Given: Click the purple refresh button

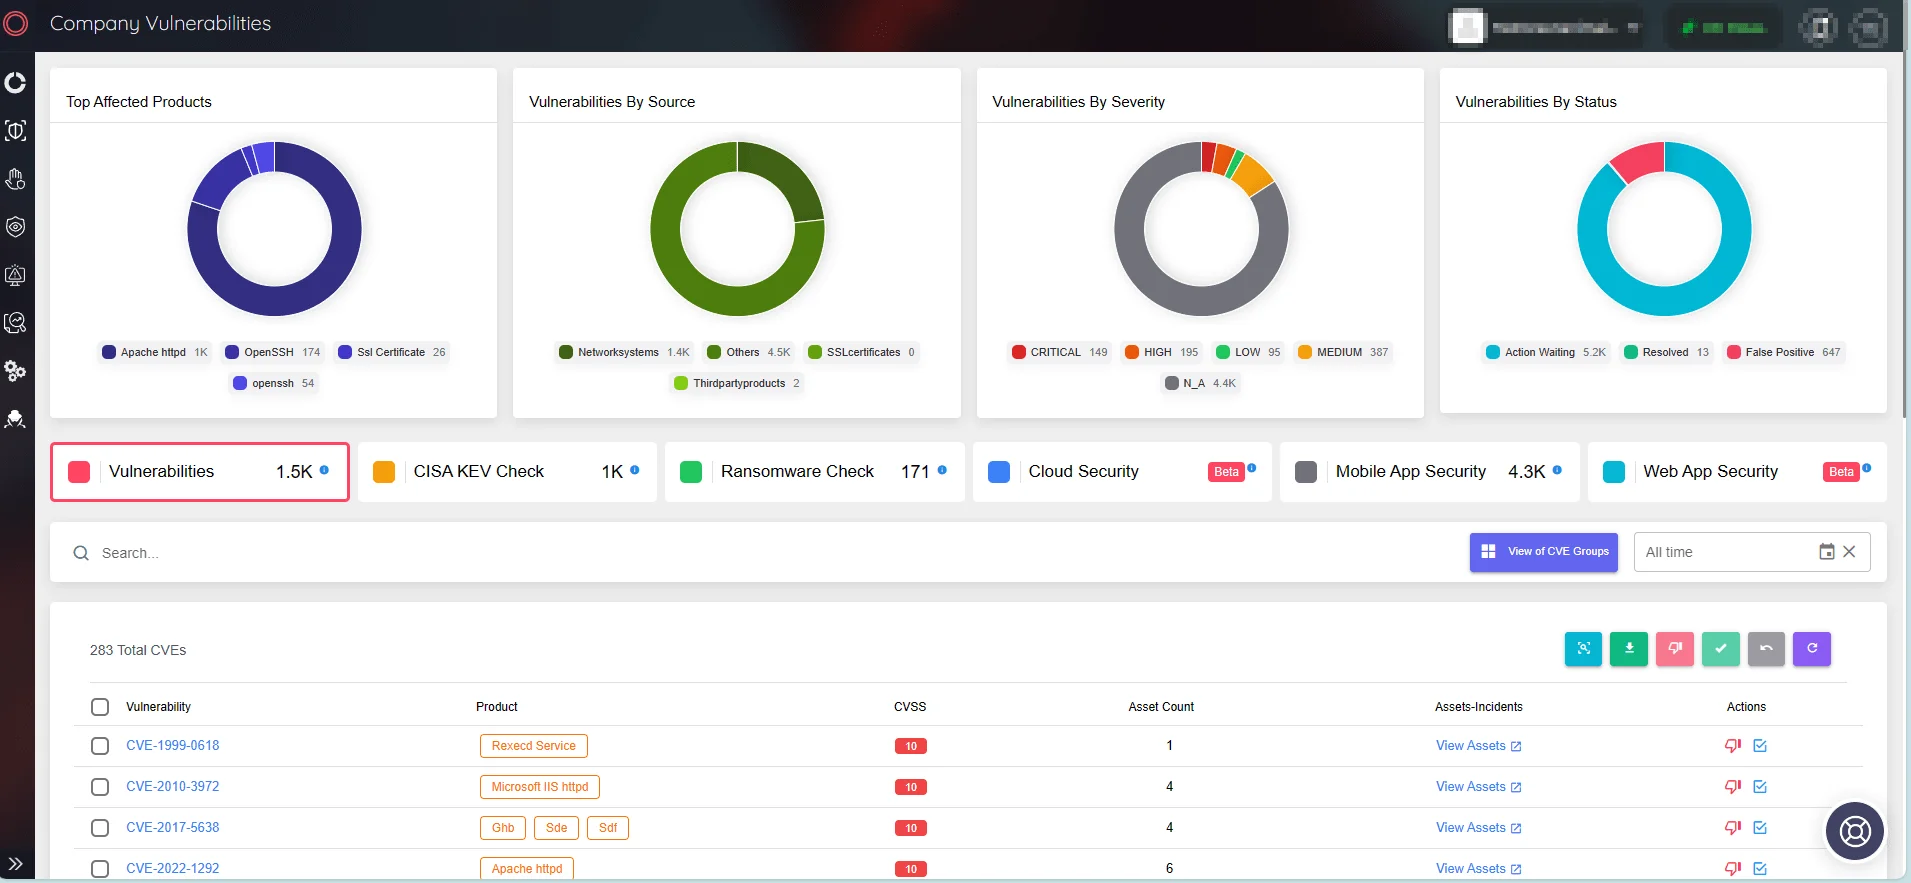Looking at the screenshot, I should [1812, 649].
